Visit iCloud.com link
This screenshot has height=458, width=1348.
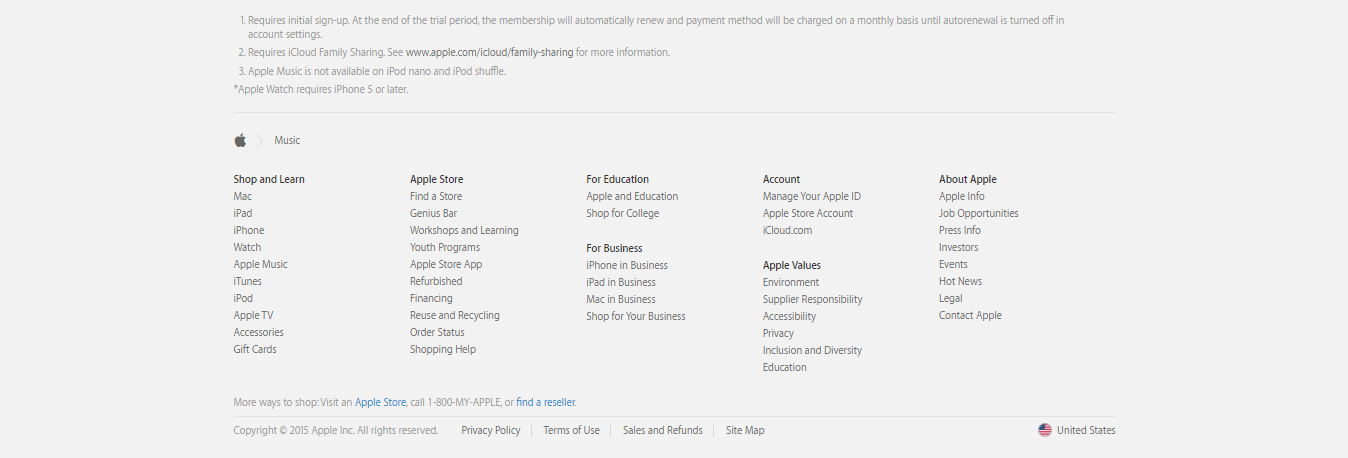click(x=787, y=231)
